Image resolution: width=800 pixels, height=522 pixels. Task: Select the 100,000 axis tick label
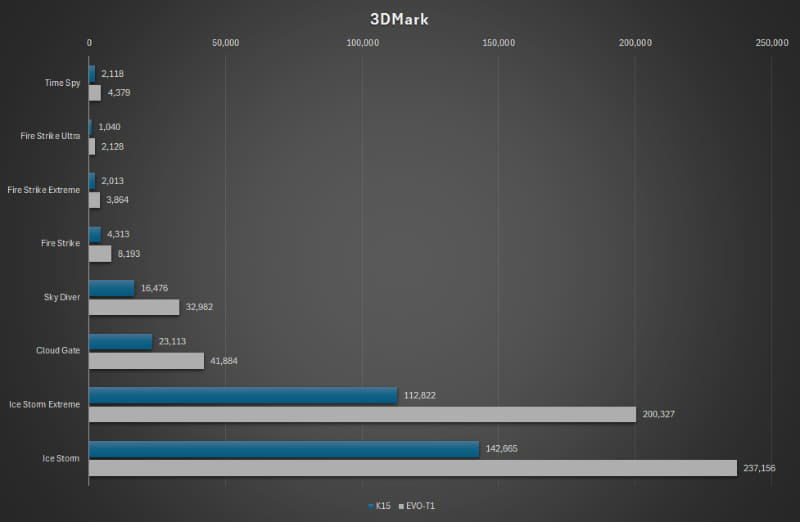pos(363,43)
